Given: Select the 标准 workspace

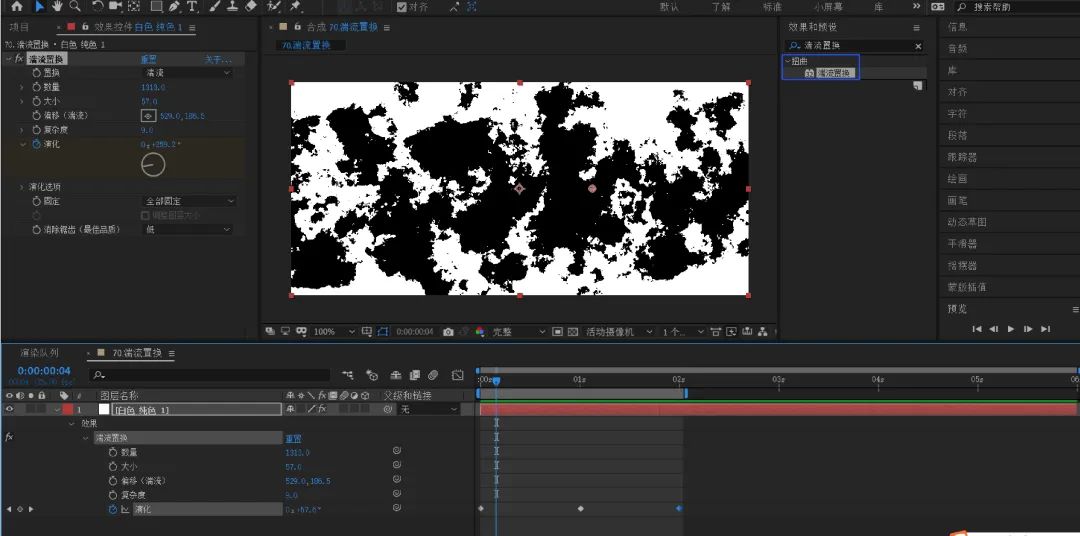Looking at the screenshot, I should [x=772, y=7].
